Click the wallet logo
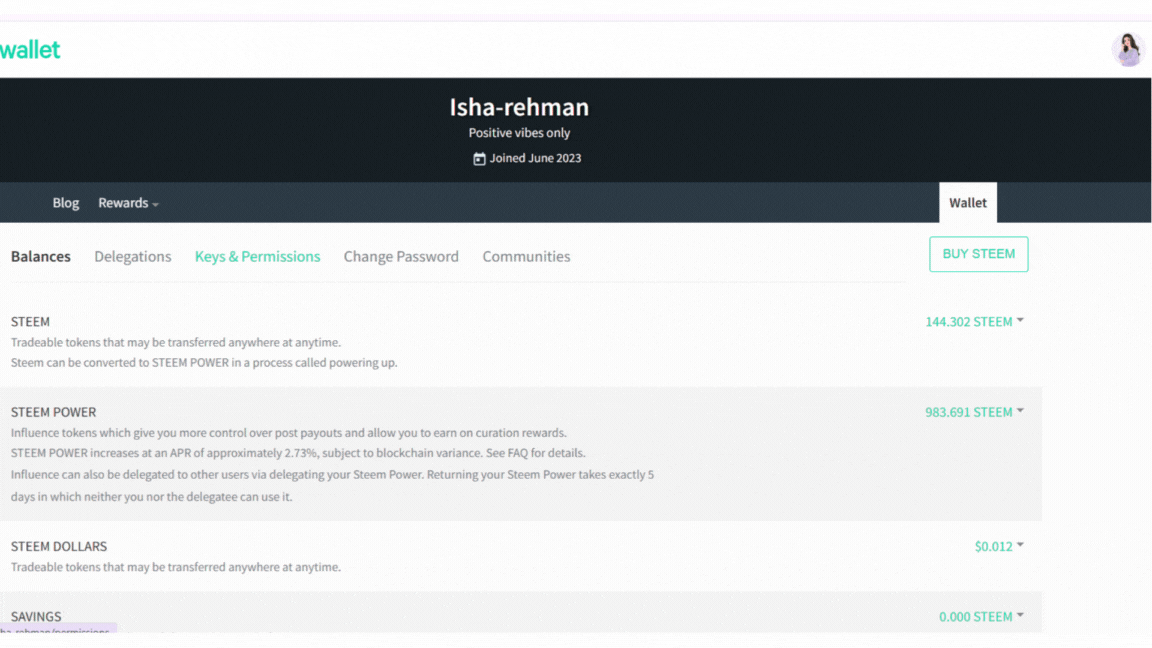This screenshot has width=1152, height=648. point(30,50)
